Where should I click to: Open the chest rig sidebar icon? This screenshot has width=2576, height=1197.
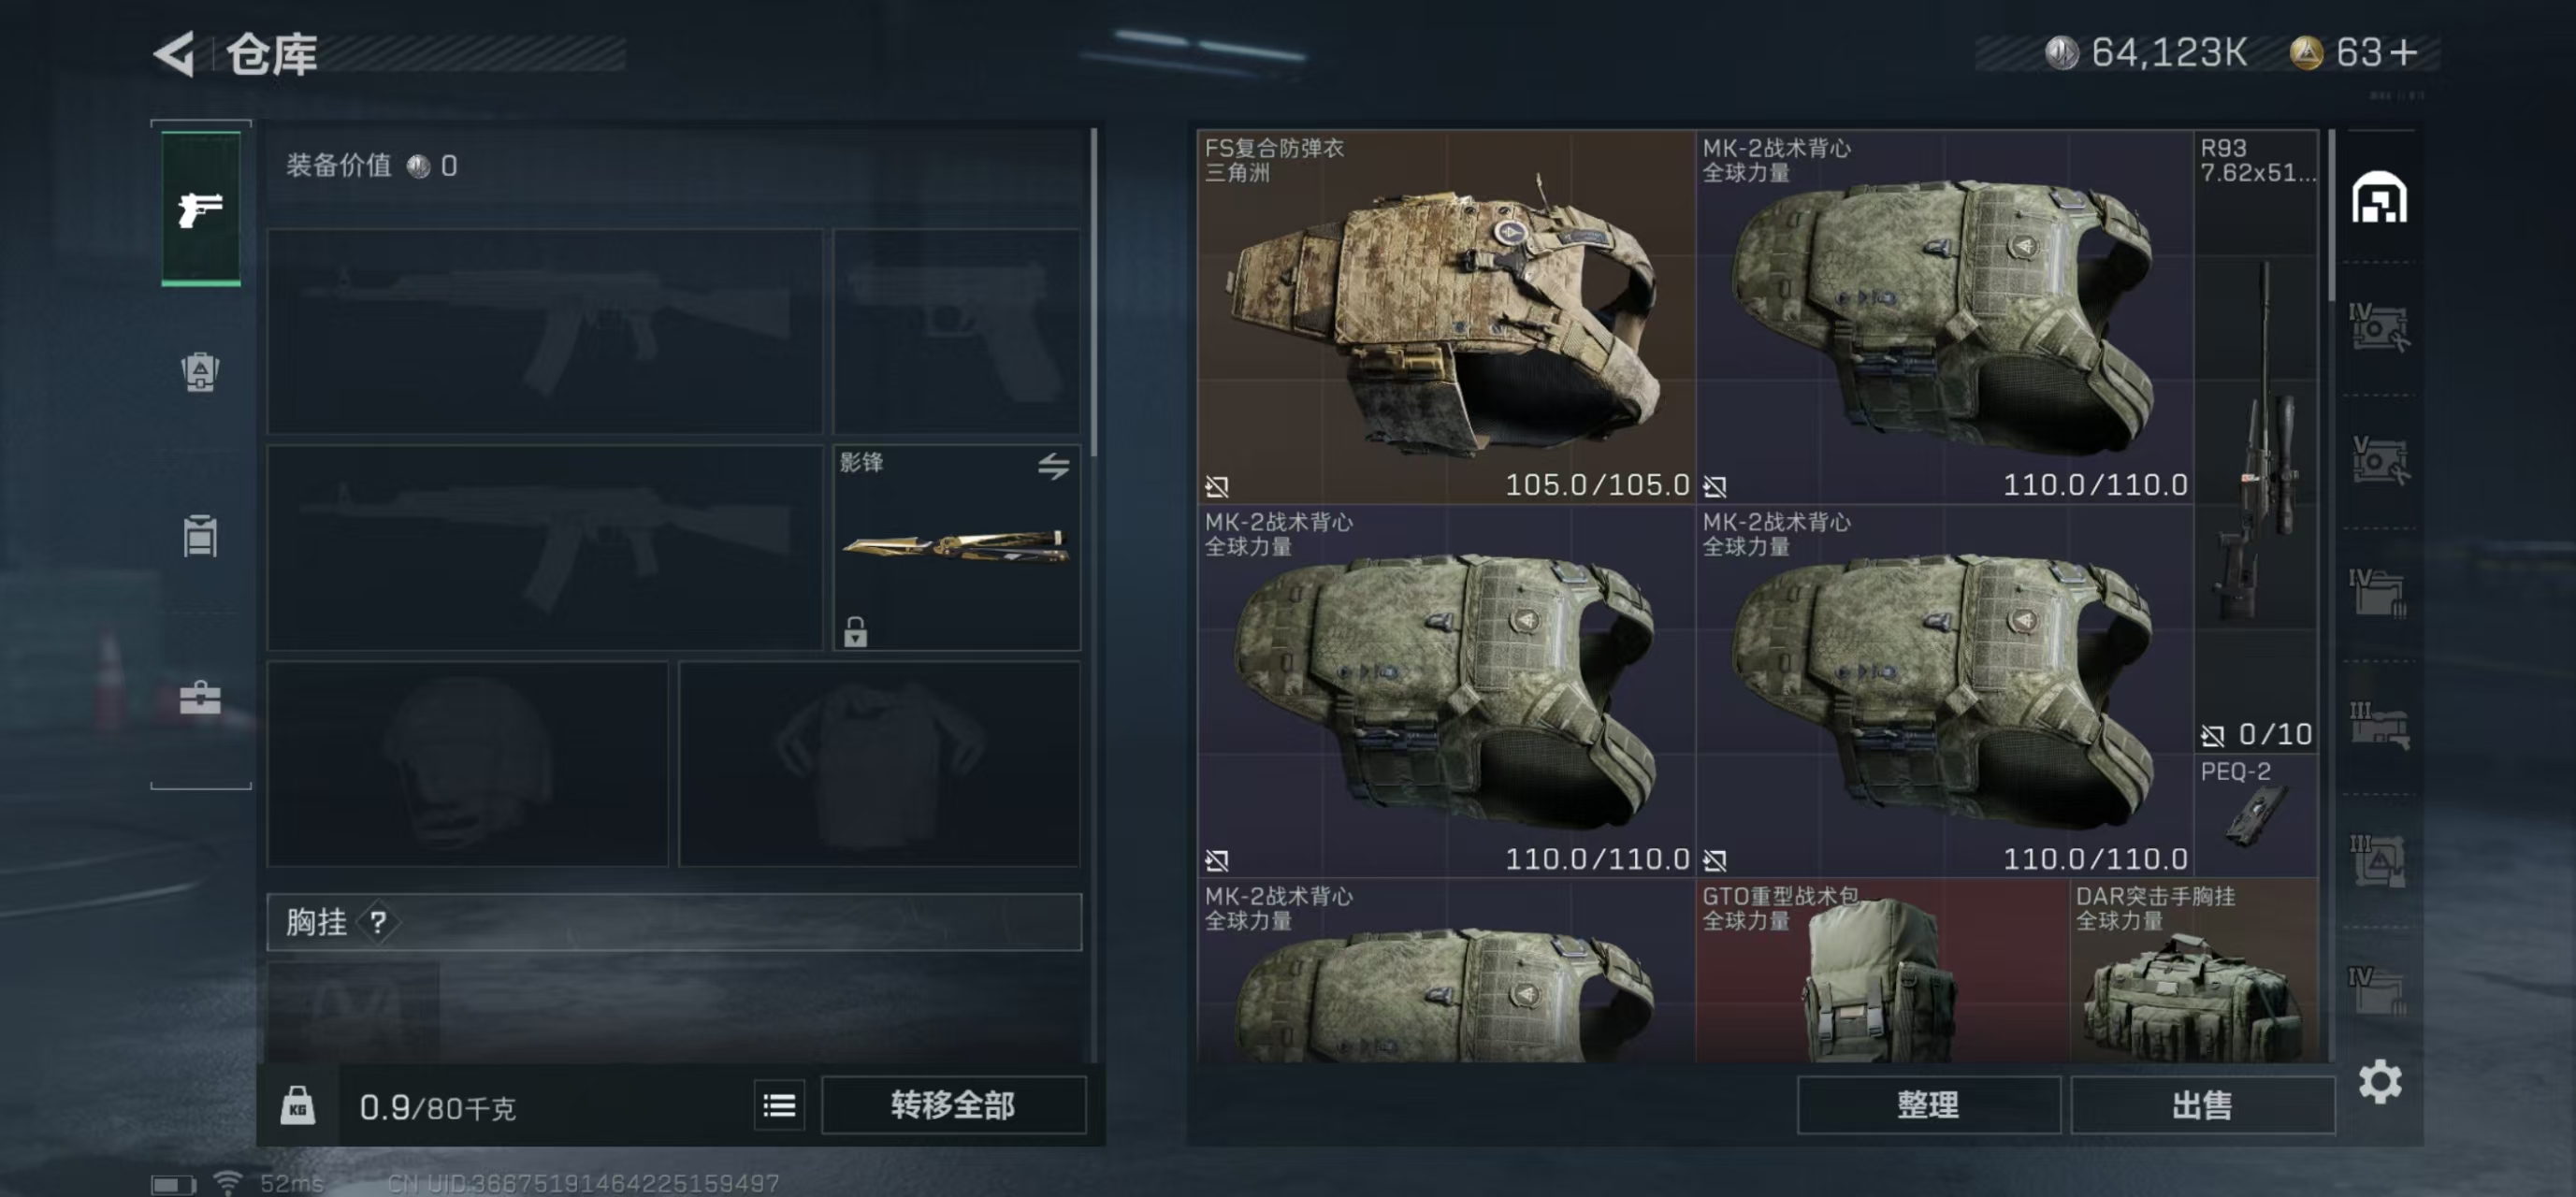tap(200, 535)
